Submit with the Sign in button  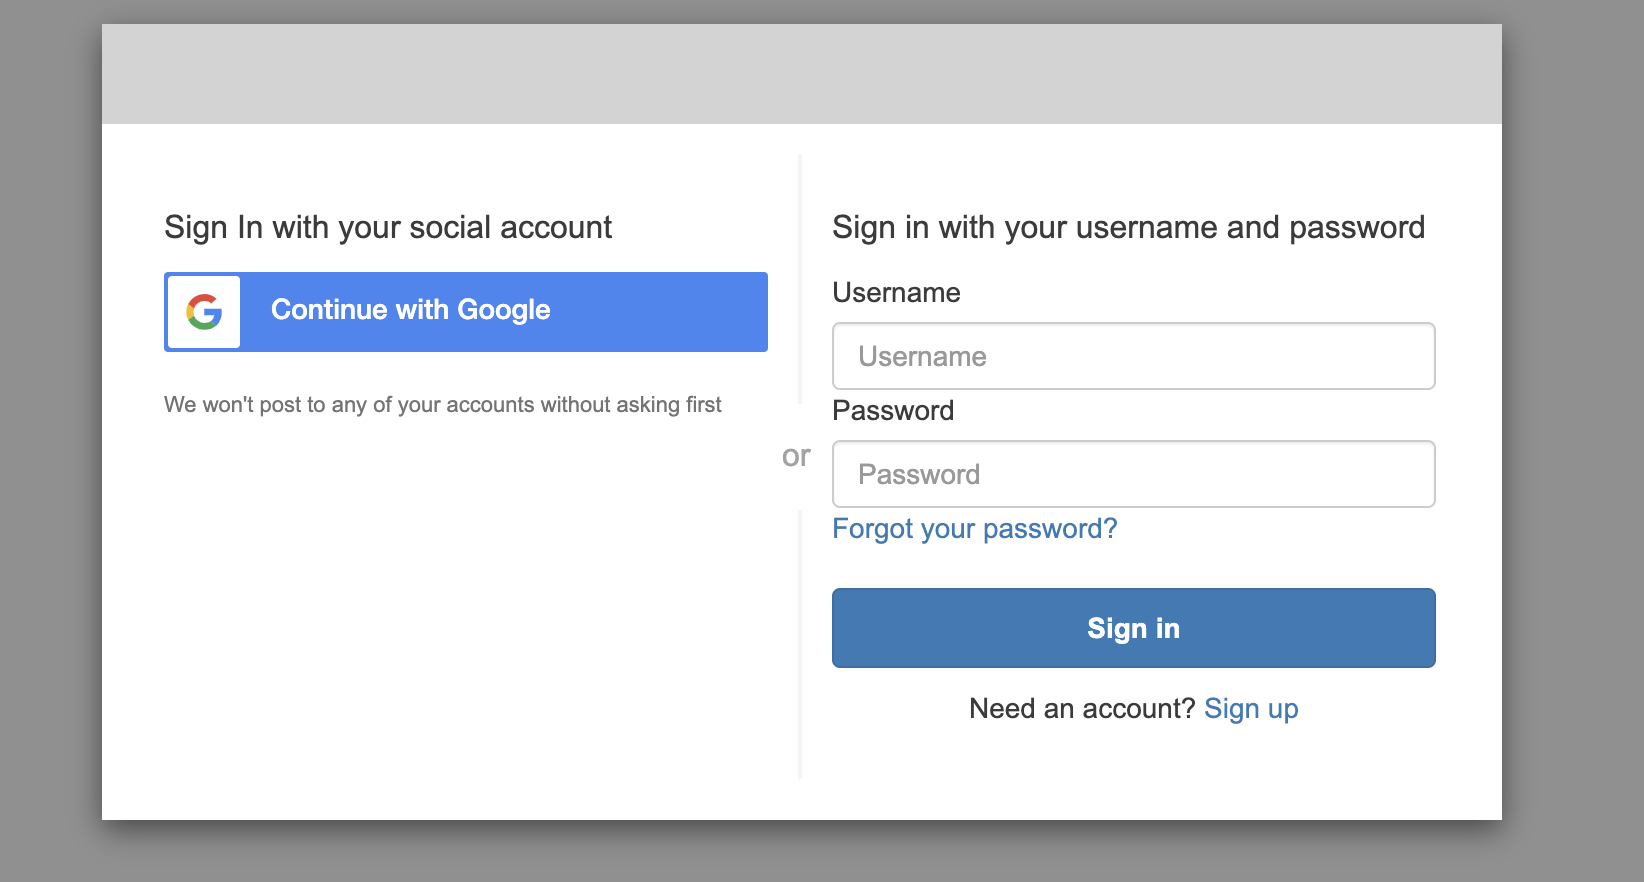(x=1134, y=628)
